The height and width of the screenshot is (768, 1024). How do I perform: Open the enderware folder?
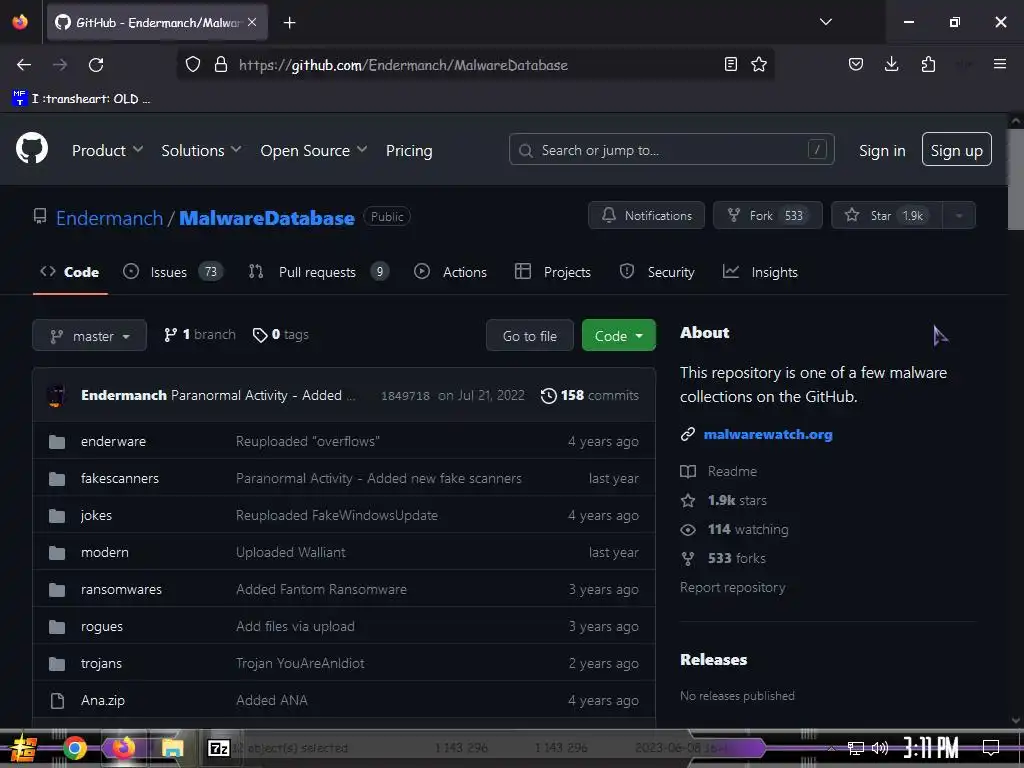click(x=113, y=441)
